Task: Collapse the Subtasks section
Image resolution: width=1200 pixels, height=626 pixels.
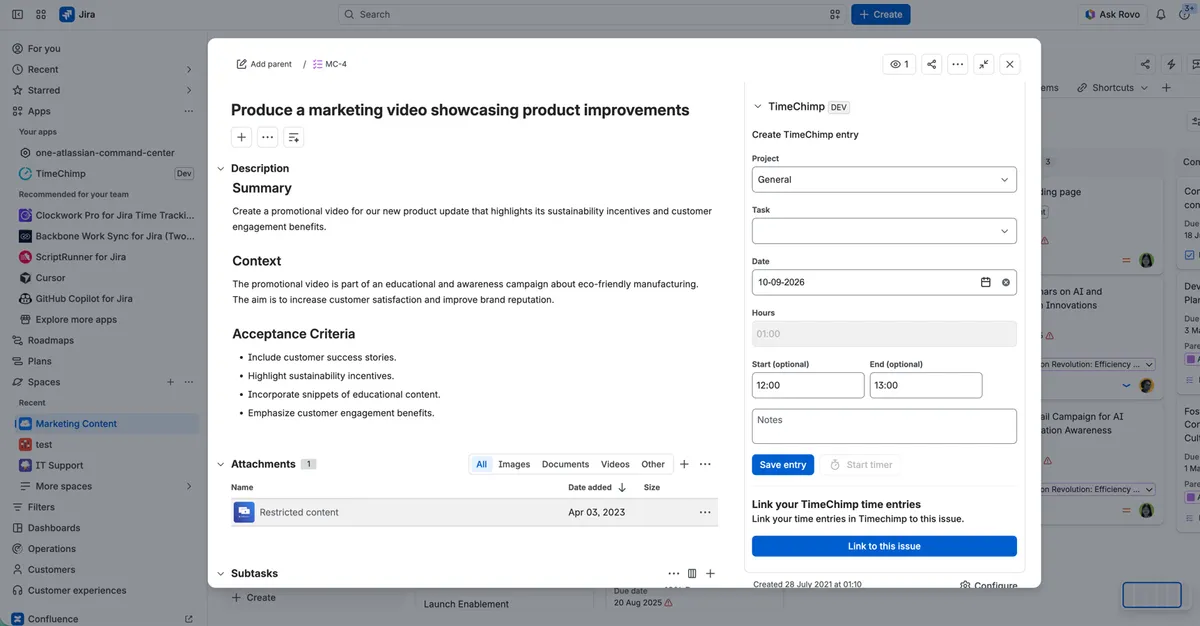Action: point(221,574)
